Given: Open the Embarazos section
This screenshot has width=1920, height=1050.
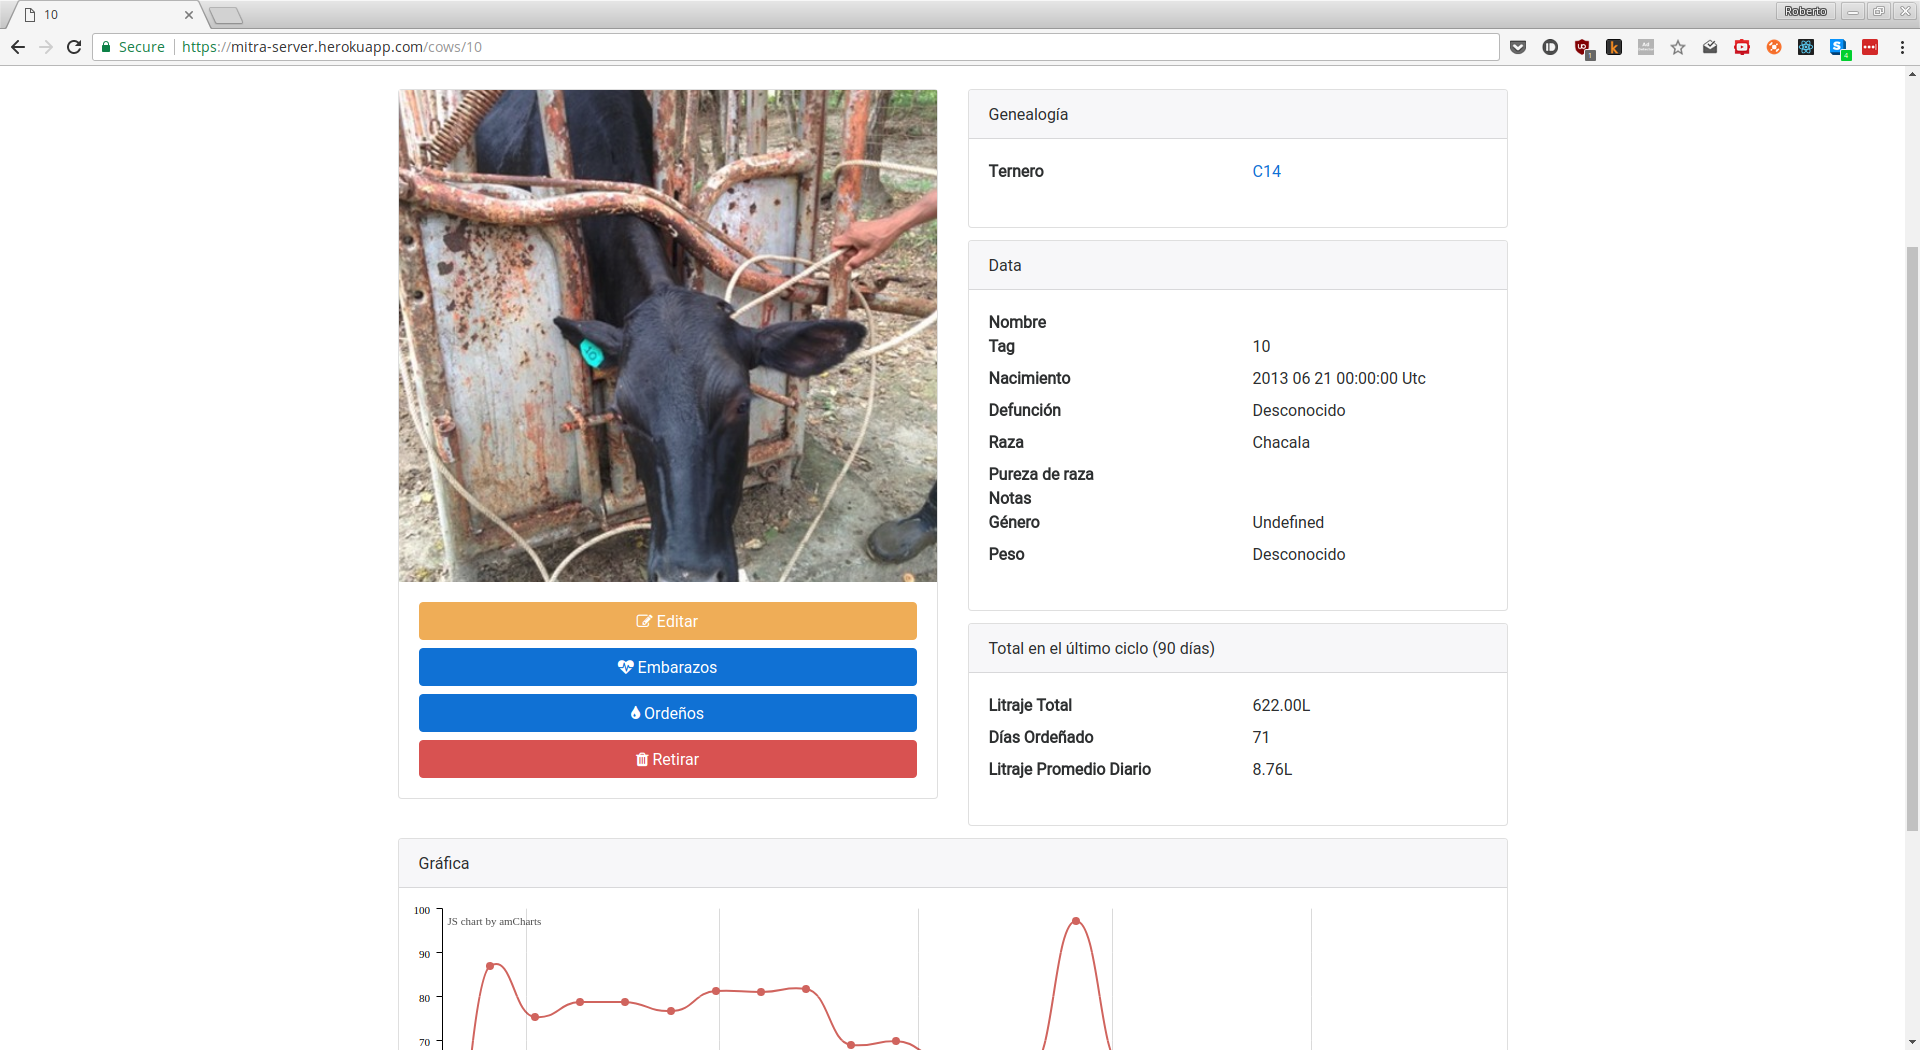Looking at the screenshot, I should coord(668,667).
